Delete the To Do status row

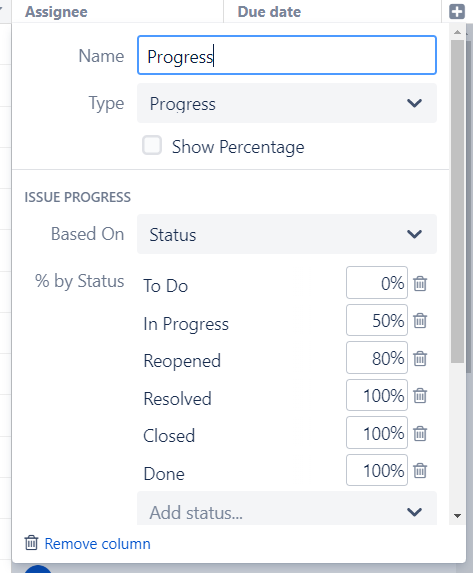[x=420, y=284]
